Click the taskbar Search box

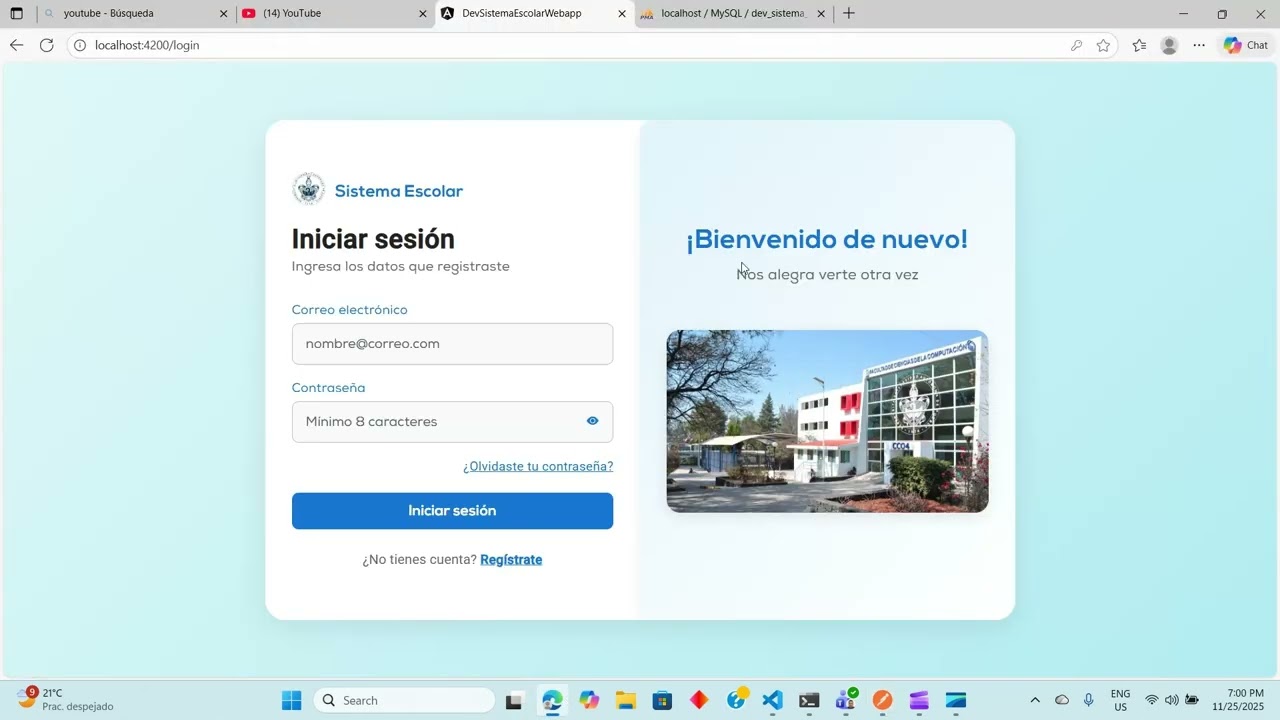(x=404, y=700)
